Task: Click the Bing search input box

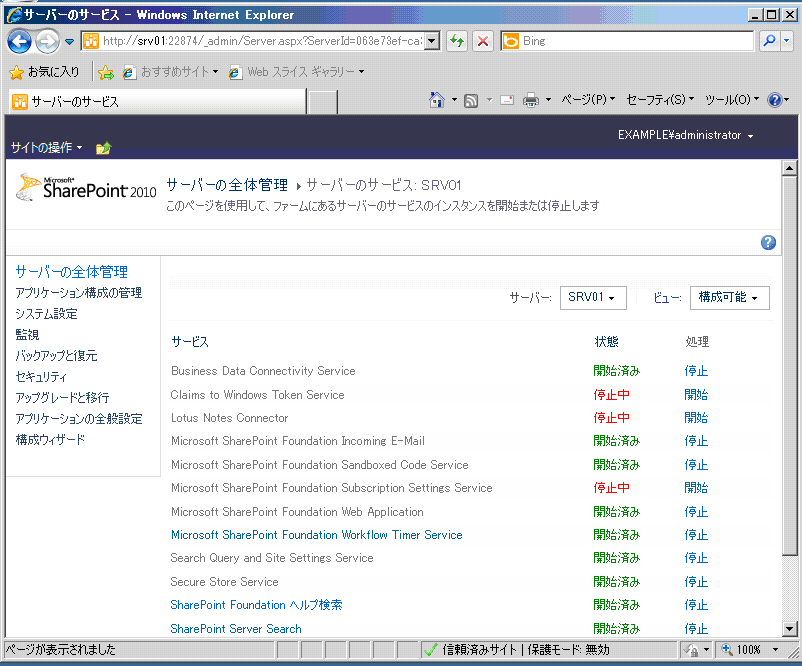Action: pyautogui.click(x=627, y=41)
